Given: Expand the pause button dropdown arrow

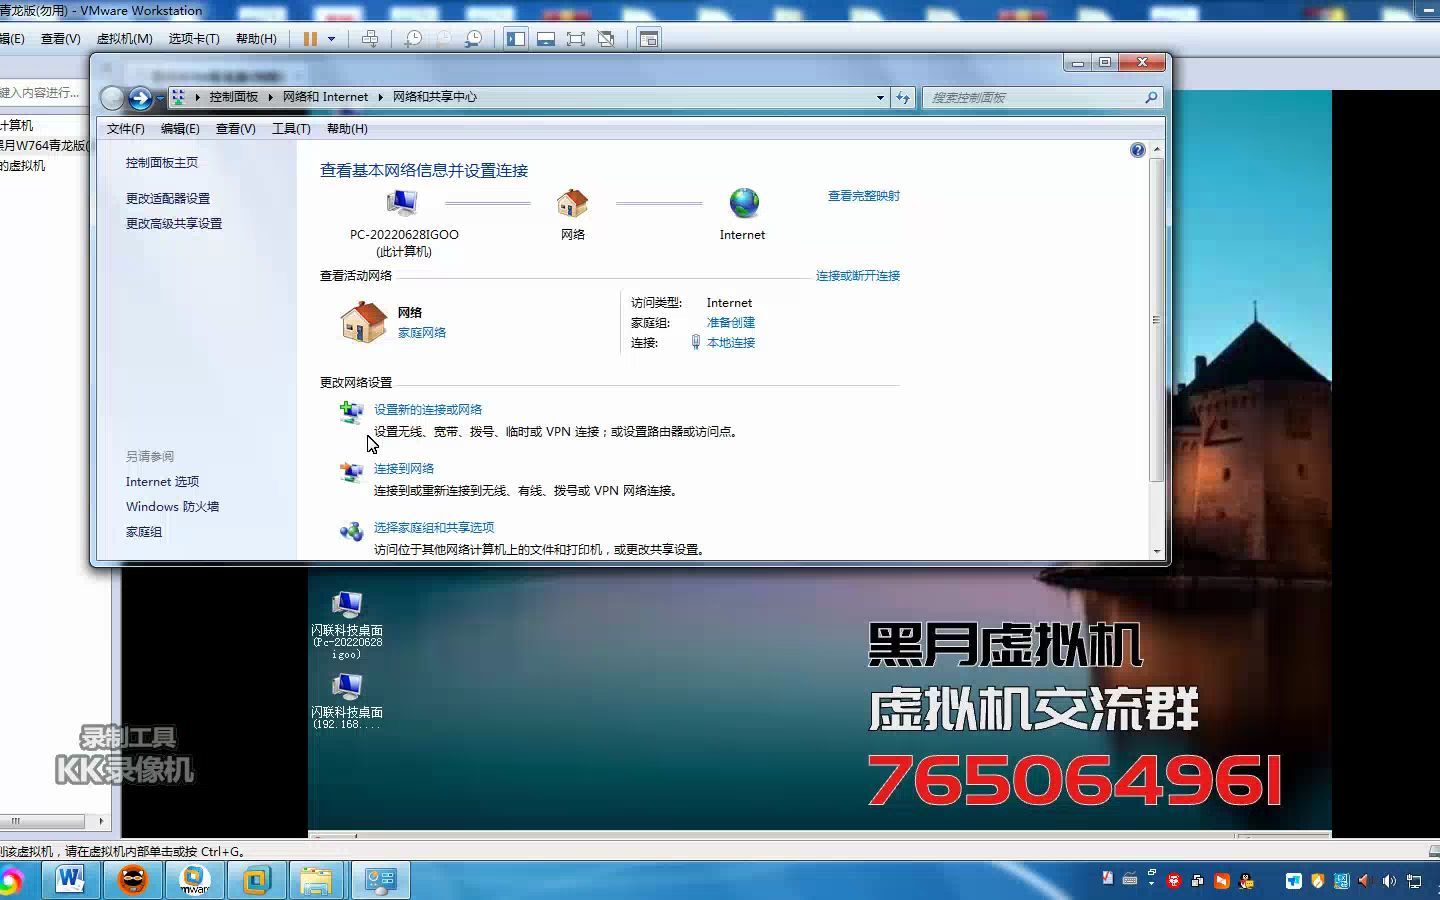Looking at the screenshot, I should (330, 39).
